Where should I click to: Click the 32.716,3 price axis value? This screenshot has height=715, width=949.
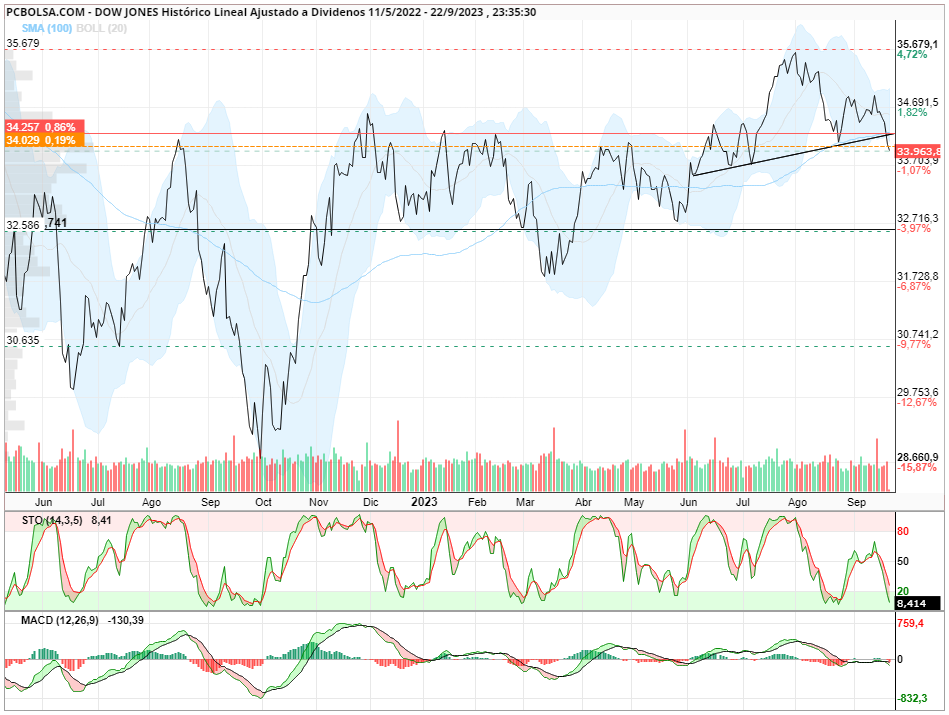pyautogui.click(x=918, y=218)
